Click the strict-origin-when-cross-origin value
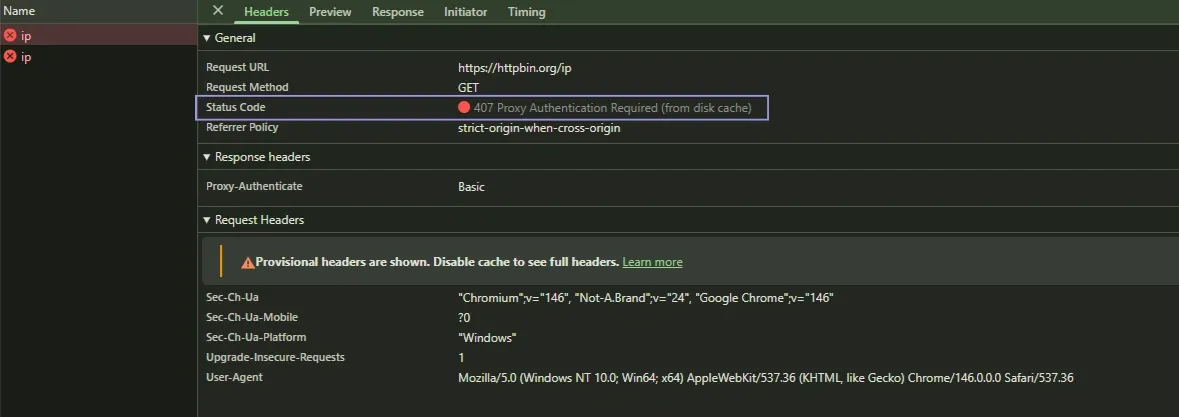The height and width of the screenshot is (417, 1179). [x=539, y=128]
